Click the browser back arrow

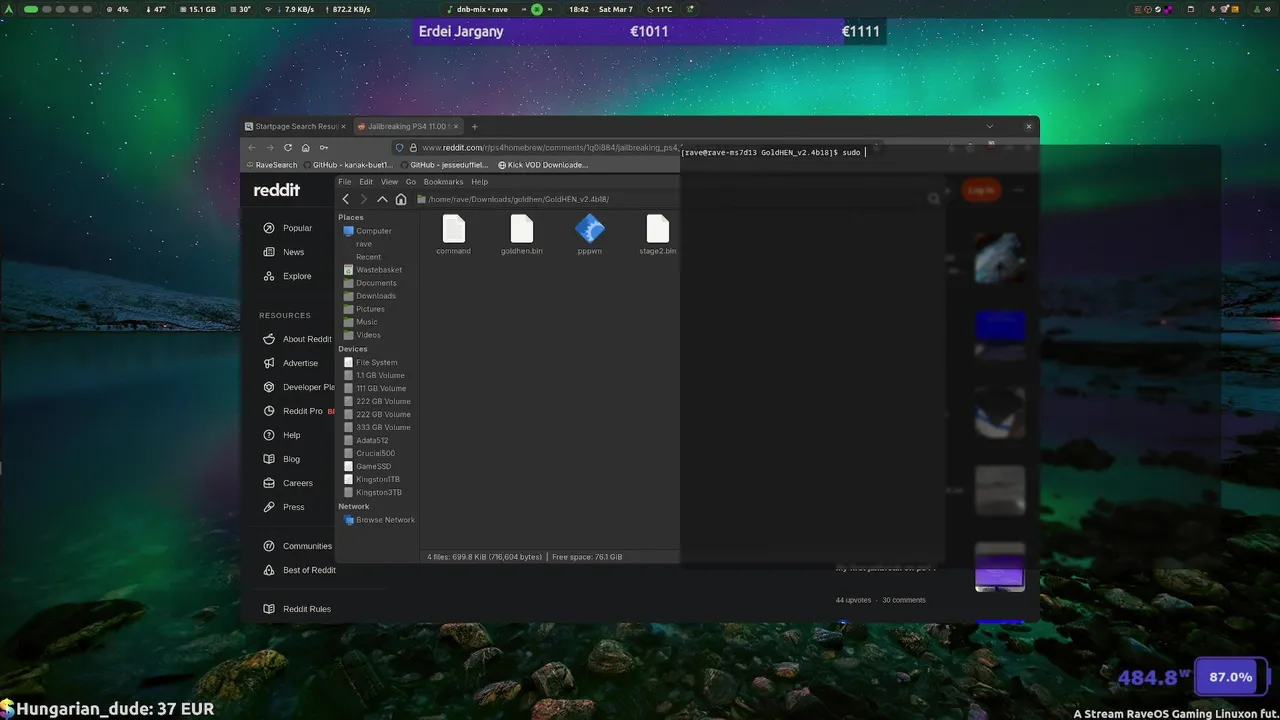pyautogui.click(x=252, y=147)
